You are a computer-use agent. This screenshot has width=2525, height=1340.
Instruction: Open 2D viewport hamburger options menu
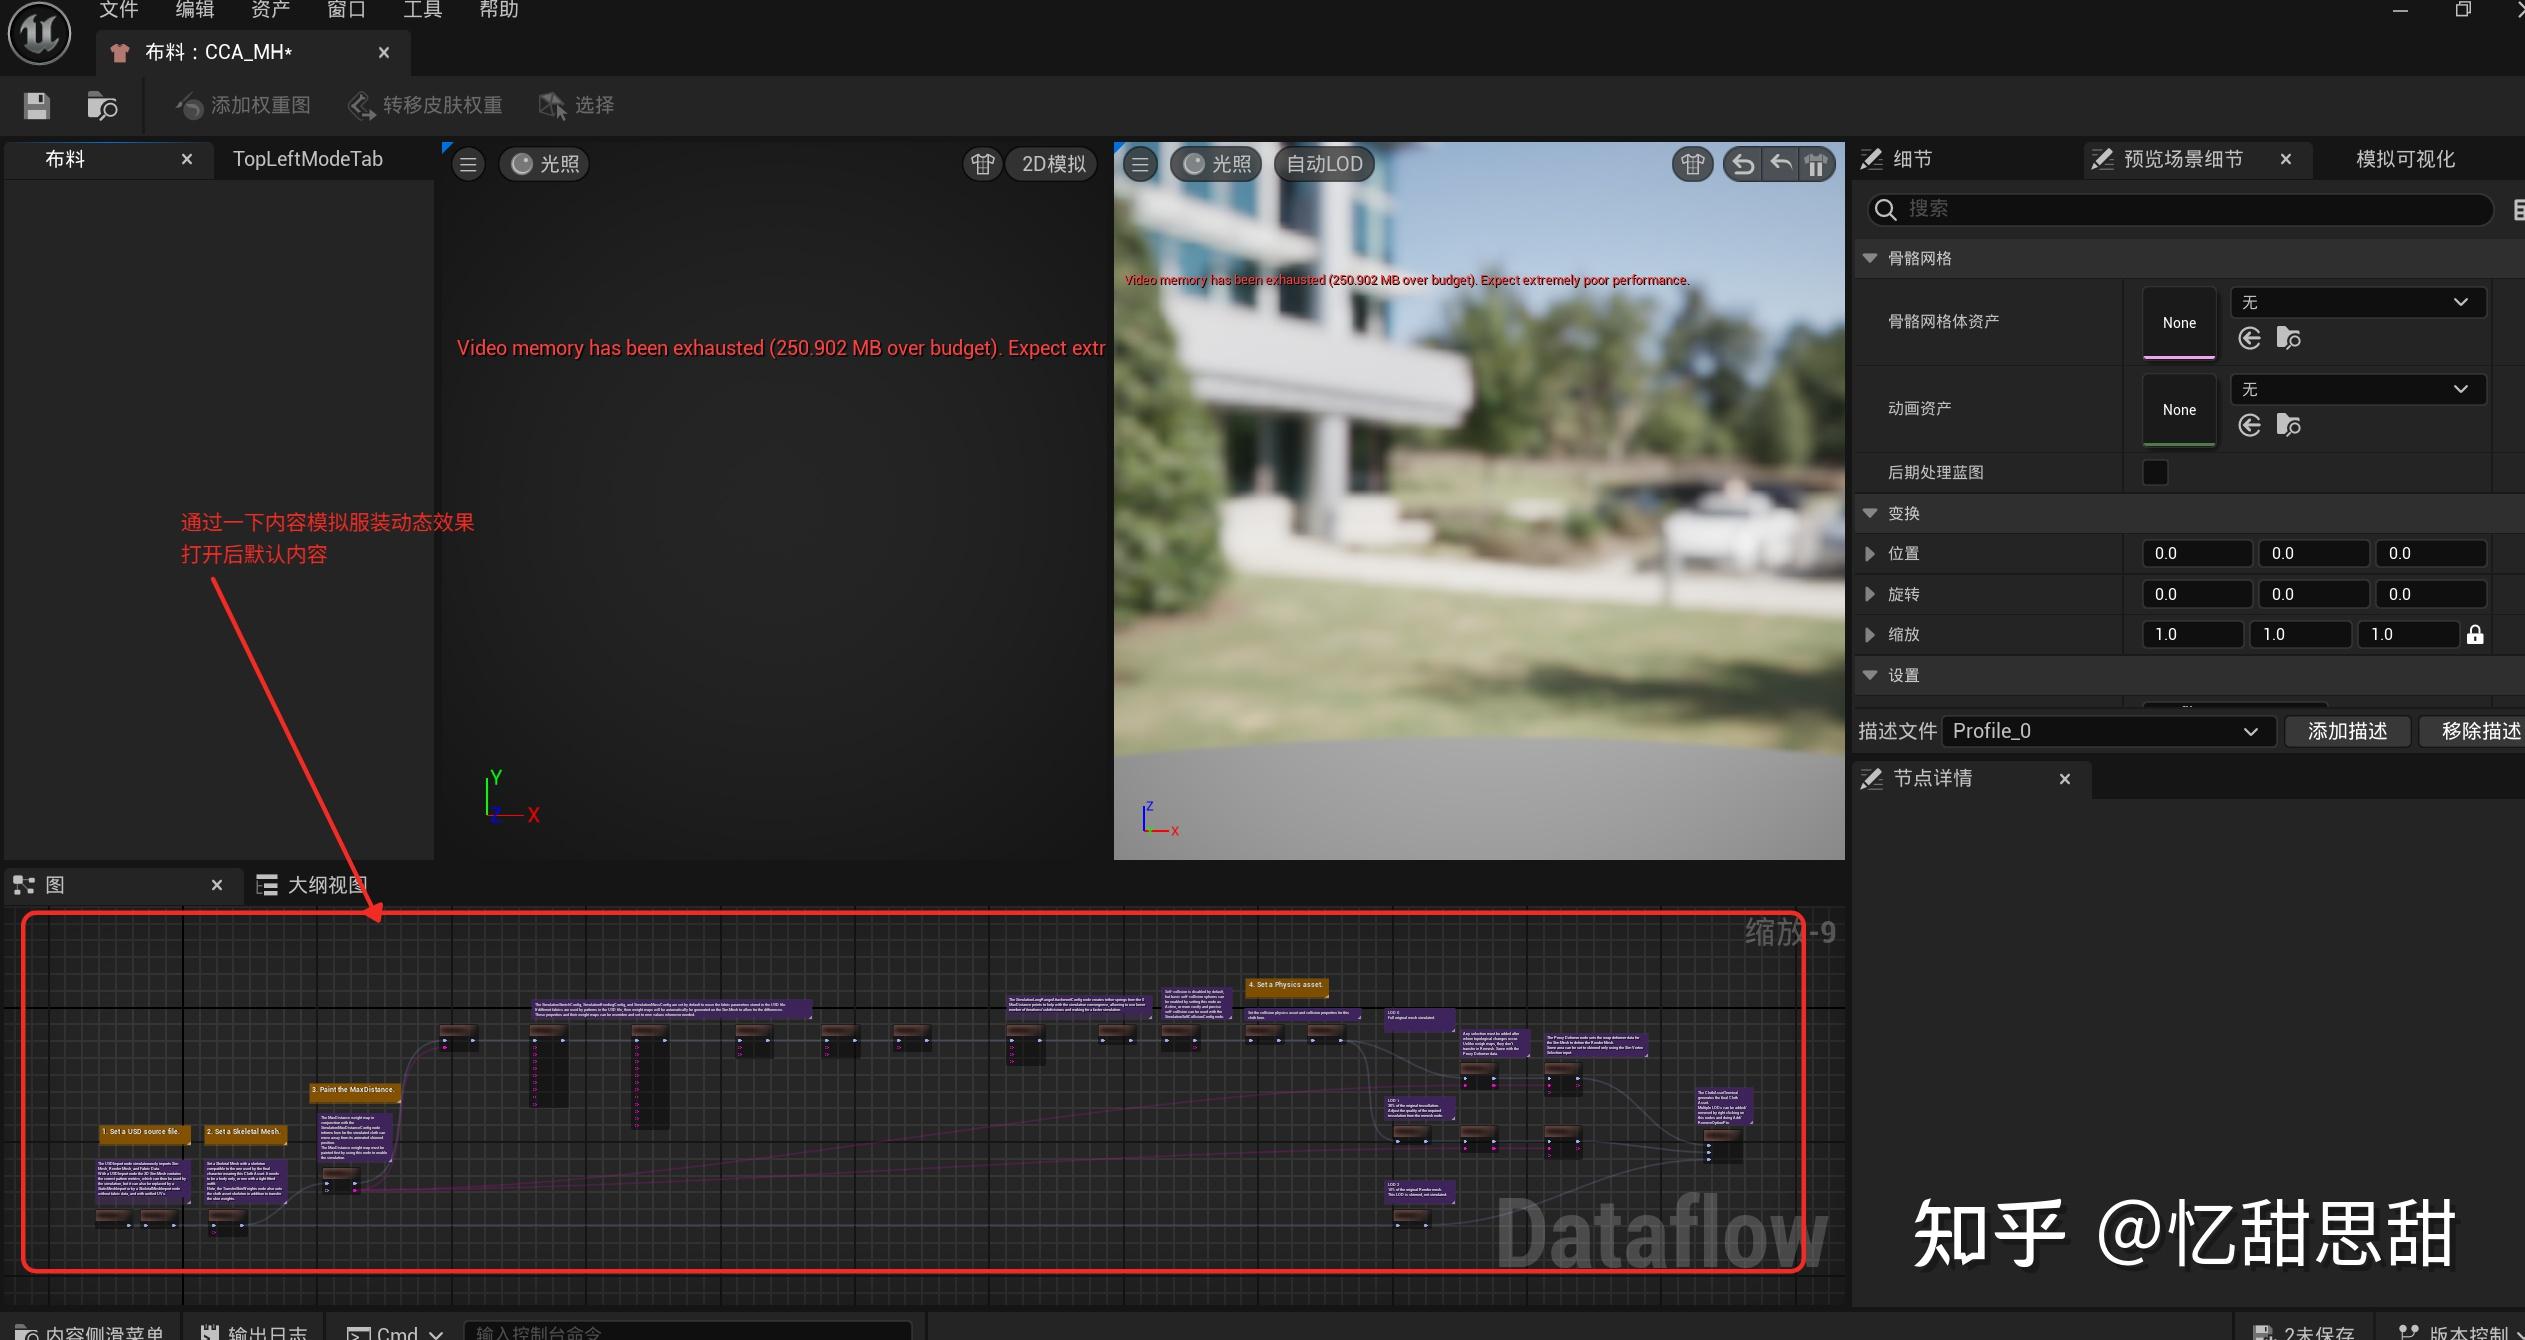468,164
